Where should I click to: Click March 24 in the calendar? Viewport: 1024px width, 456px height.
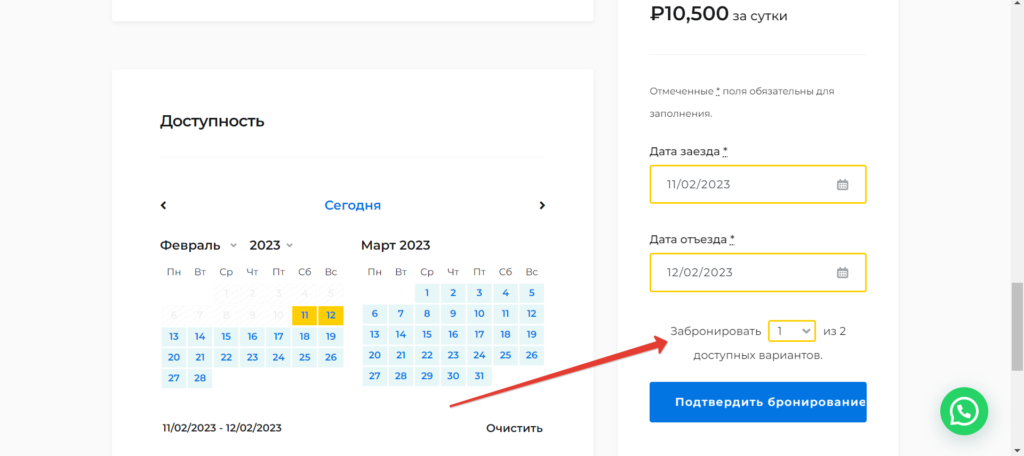tap(479, 355)
